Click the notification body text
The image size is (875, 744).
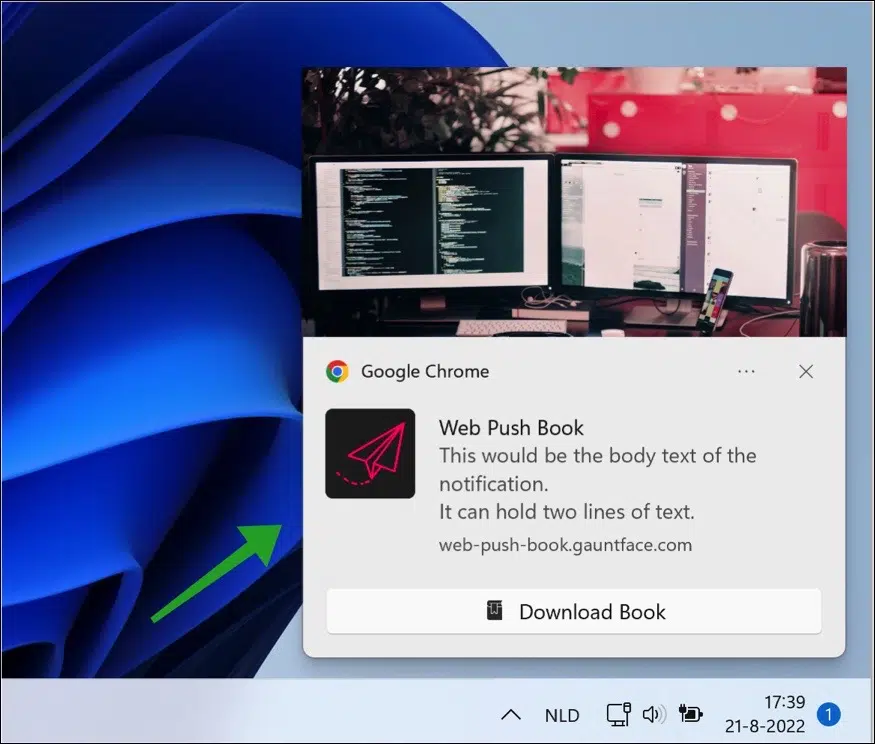tap(598, 483)
